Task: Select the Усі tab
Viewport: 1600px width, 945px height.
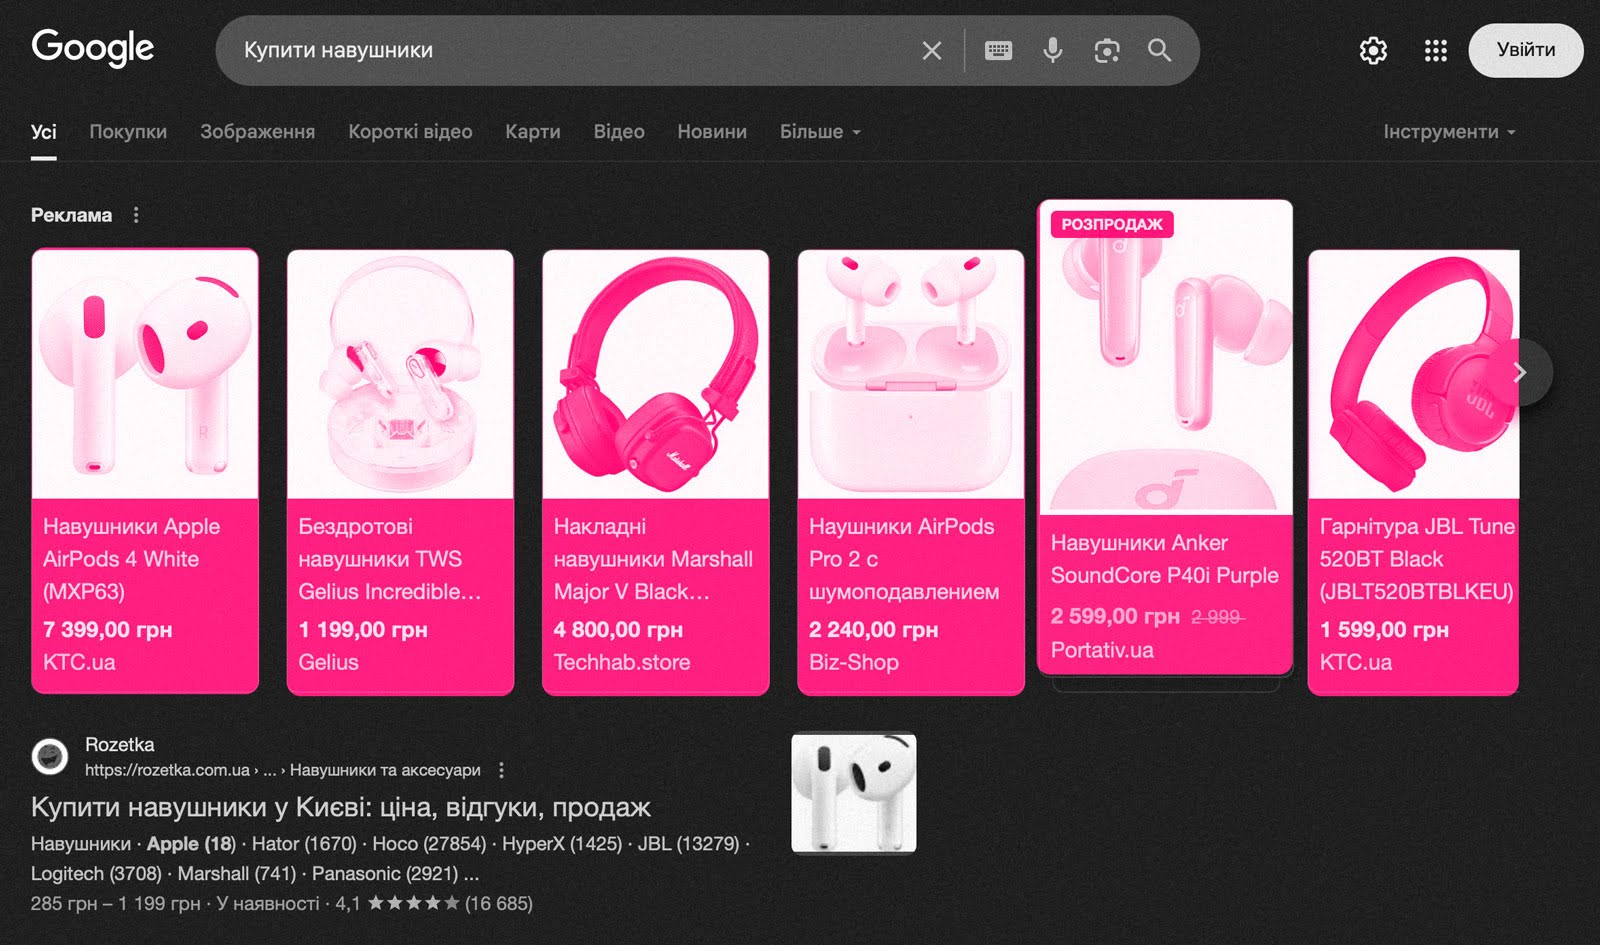Action: point(43,132)
